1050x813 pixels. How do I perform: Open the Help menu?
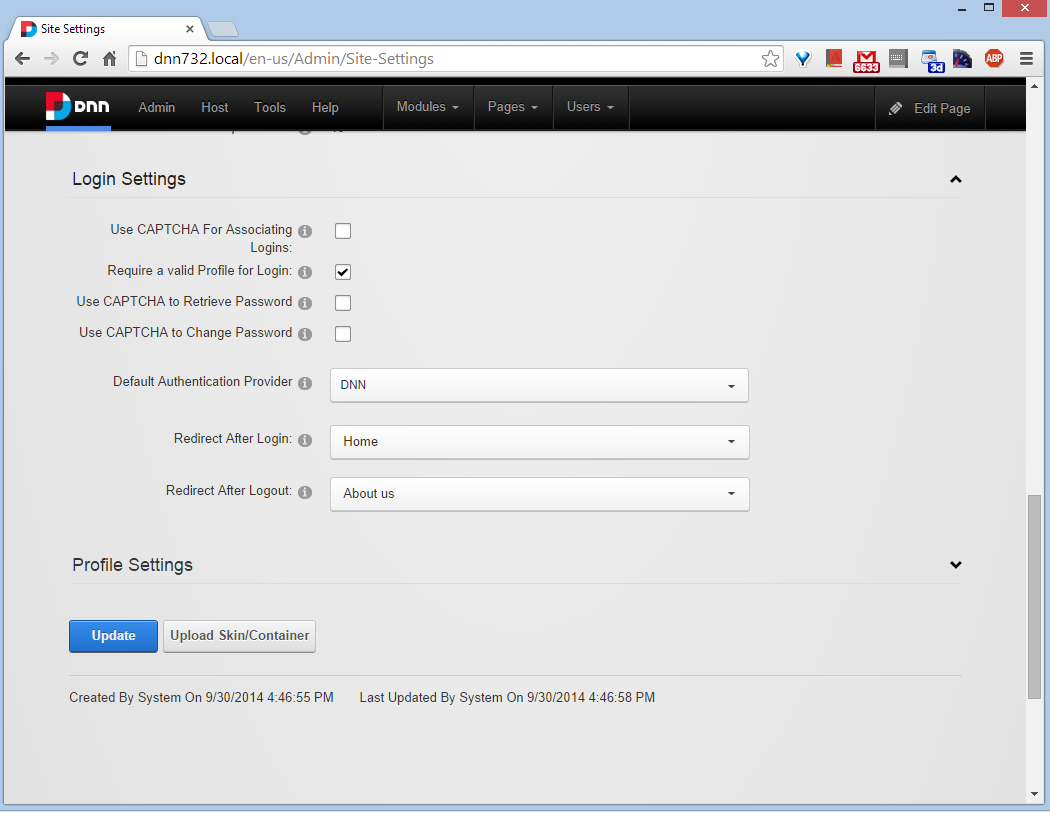tap(325, 108)
